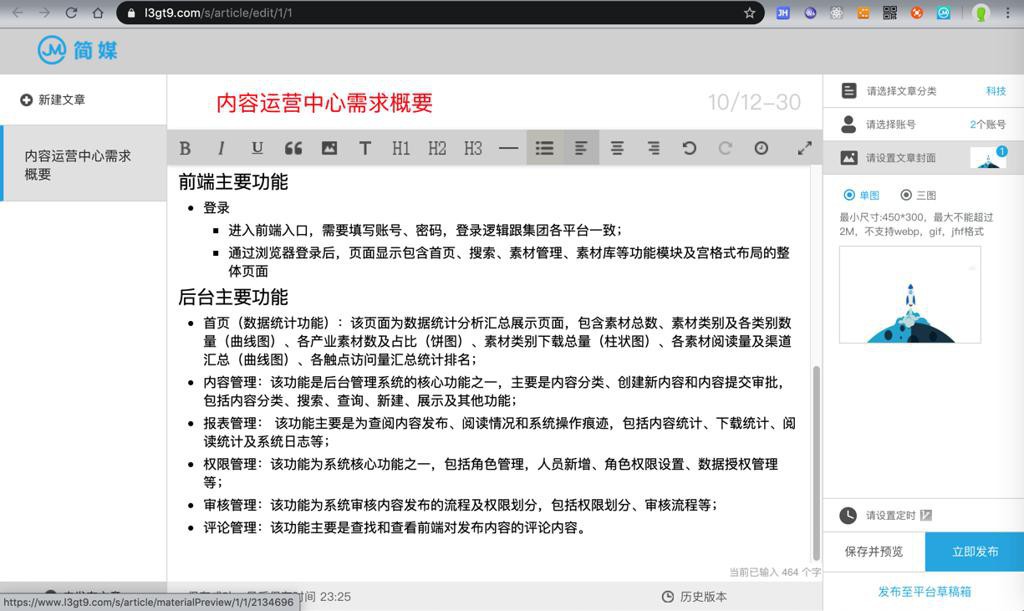
Task: Click the article title field
Action: point(324,102)
